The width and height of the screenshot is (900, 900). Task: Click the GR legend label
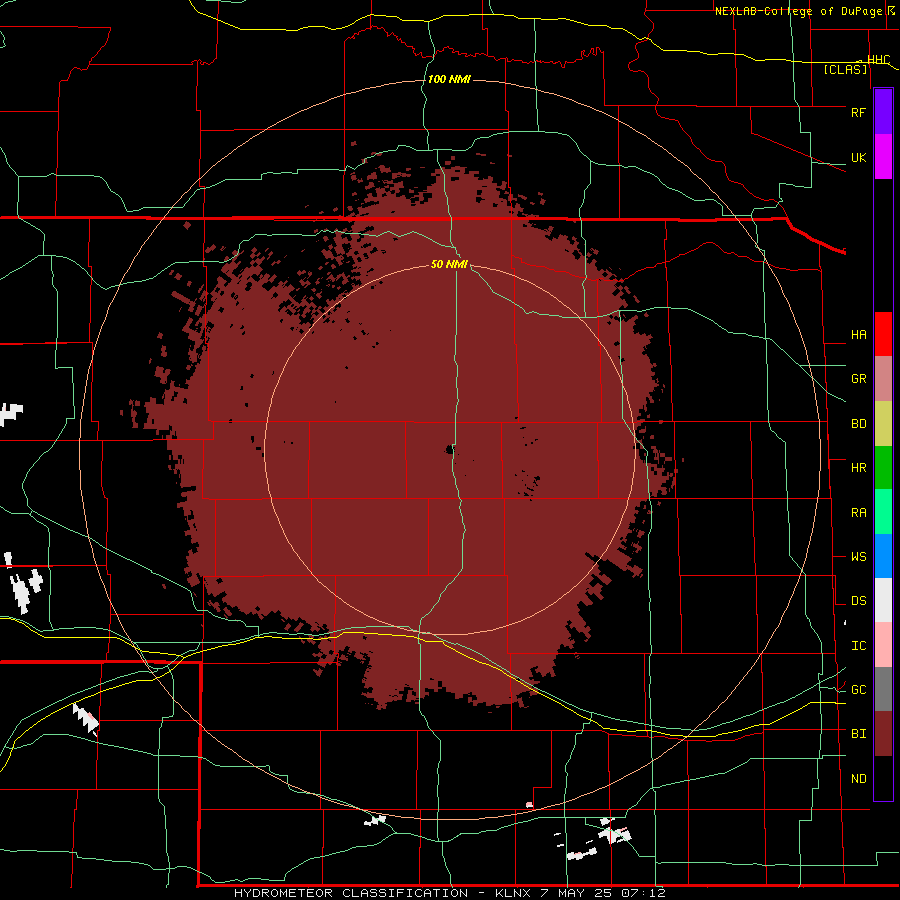pyautogui.click(x=858, y=379)
